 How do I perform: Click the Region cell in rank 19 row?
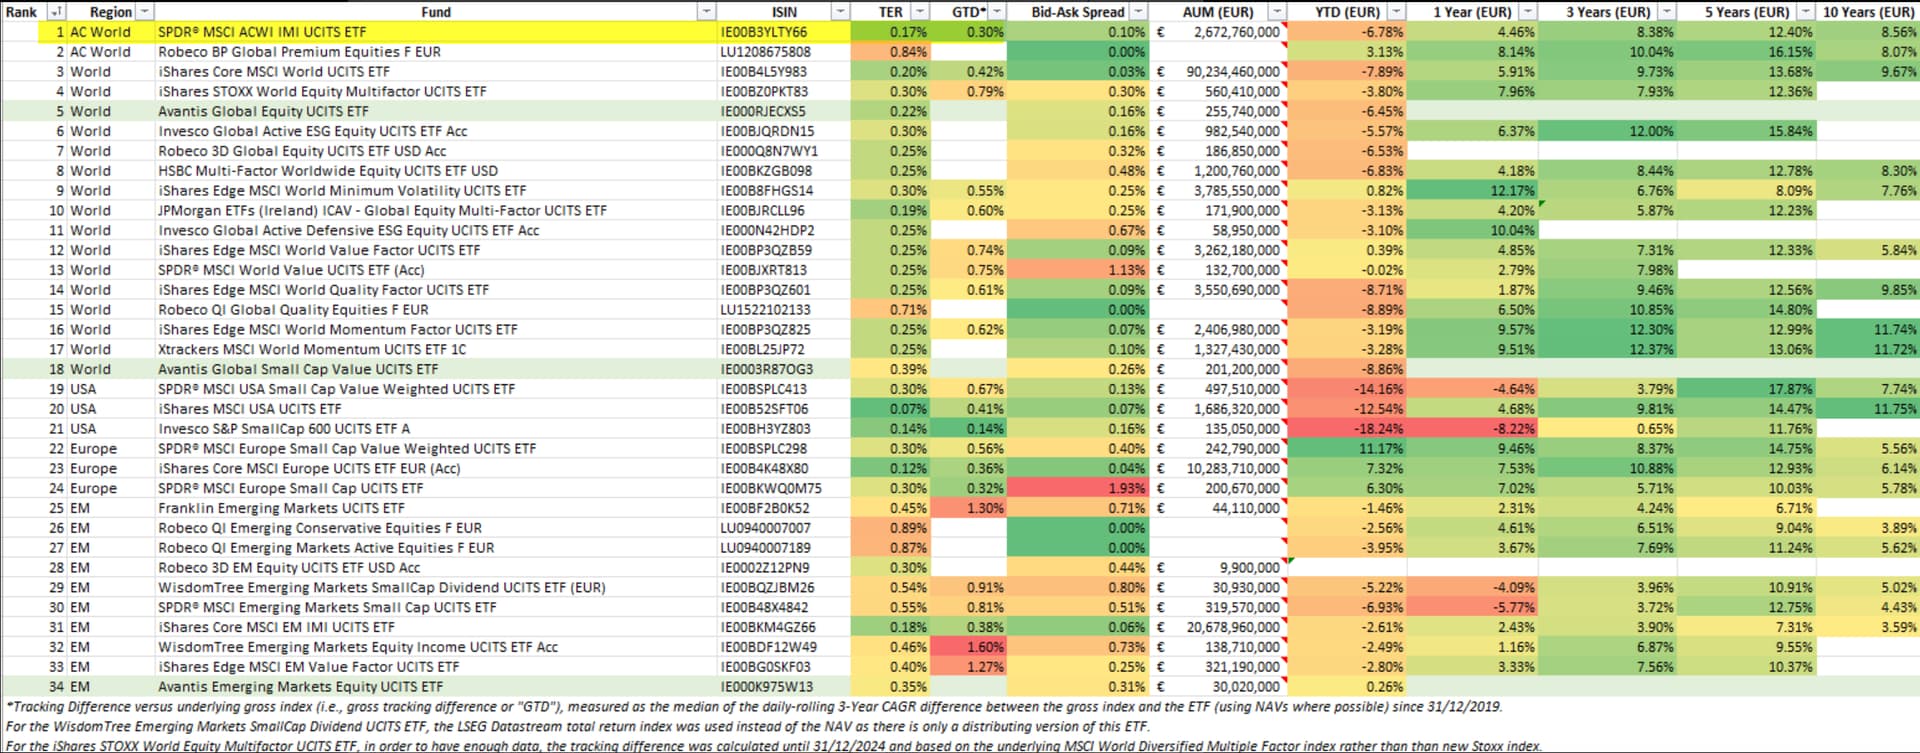[x=111, y=389]
